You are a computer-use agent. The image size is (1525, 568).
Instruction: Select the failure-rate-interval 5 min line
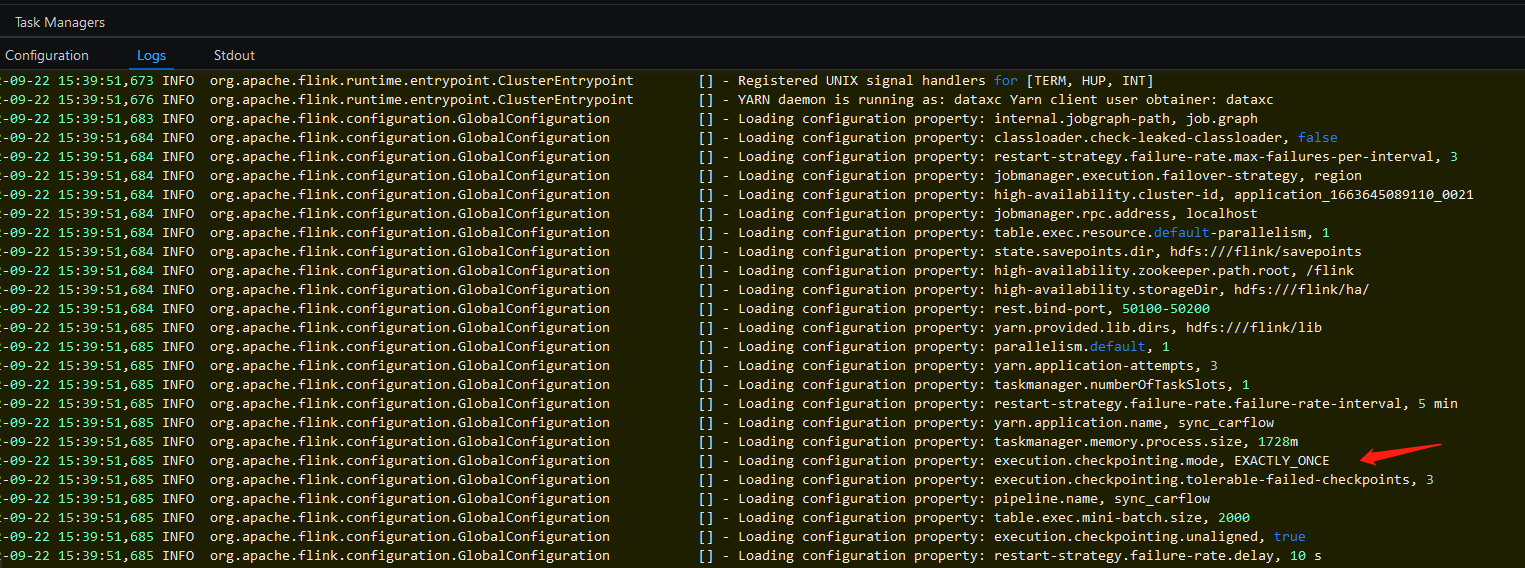(x=729, y=404)
